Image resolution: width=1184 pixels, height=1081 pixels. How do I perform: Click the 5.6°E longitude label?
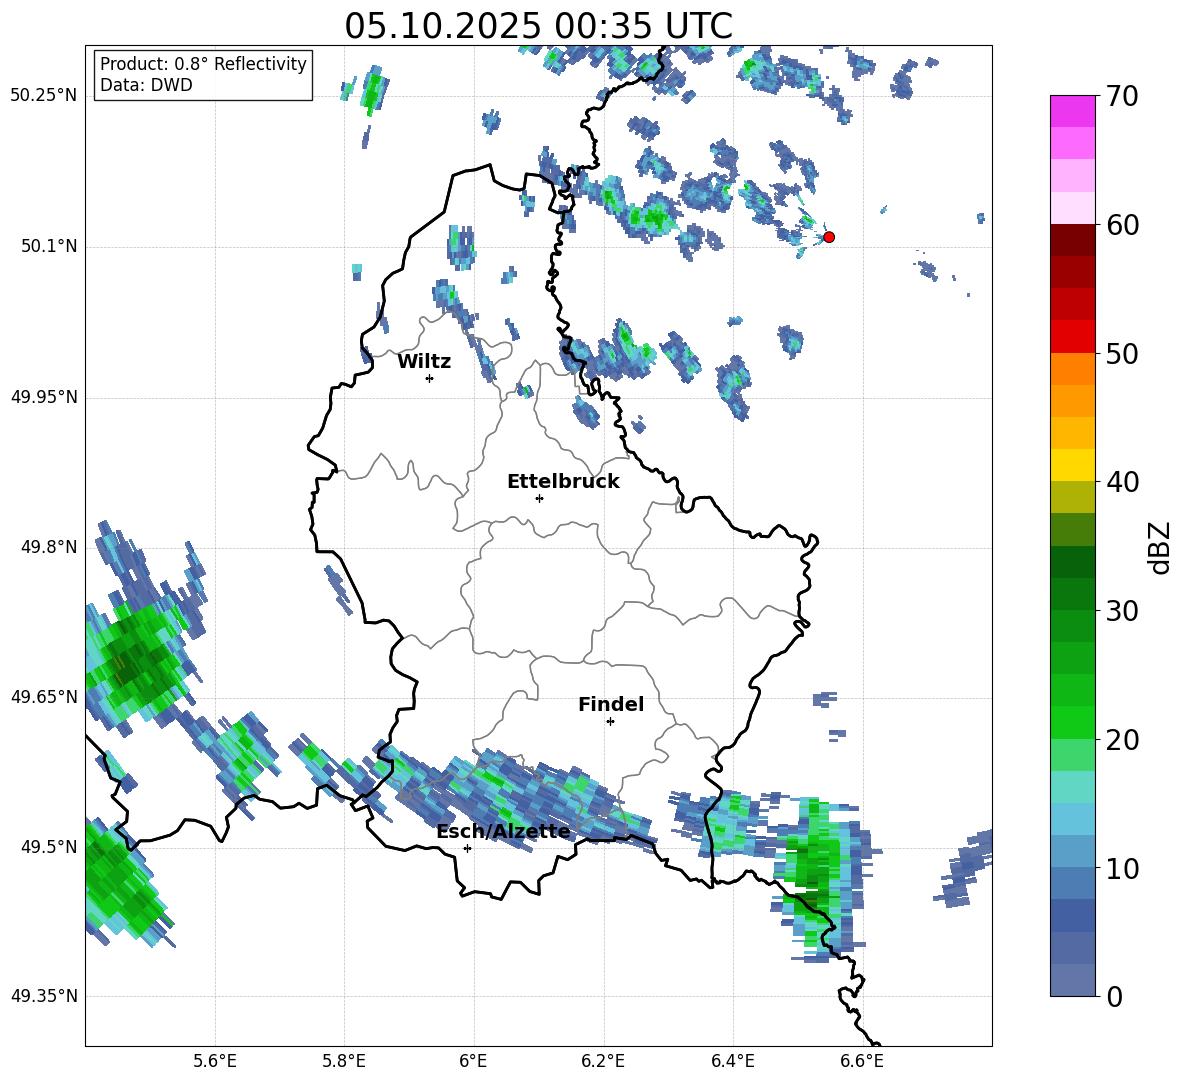(215, 1061)
